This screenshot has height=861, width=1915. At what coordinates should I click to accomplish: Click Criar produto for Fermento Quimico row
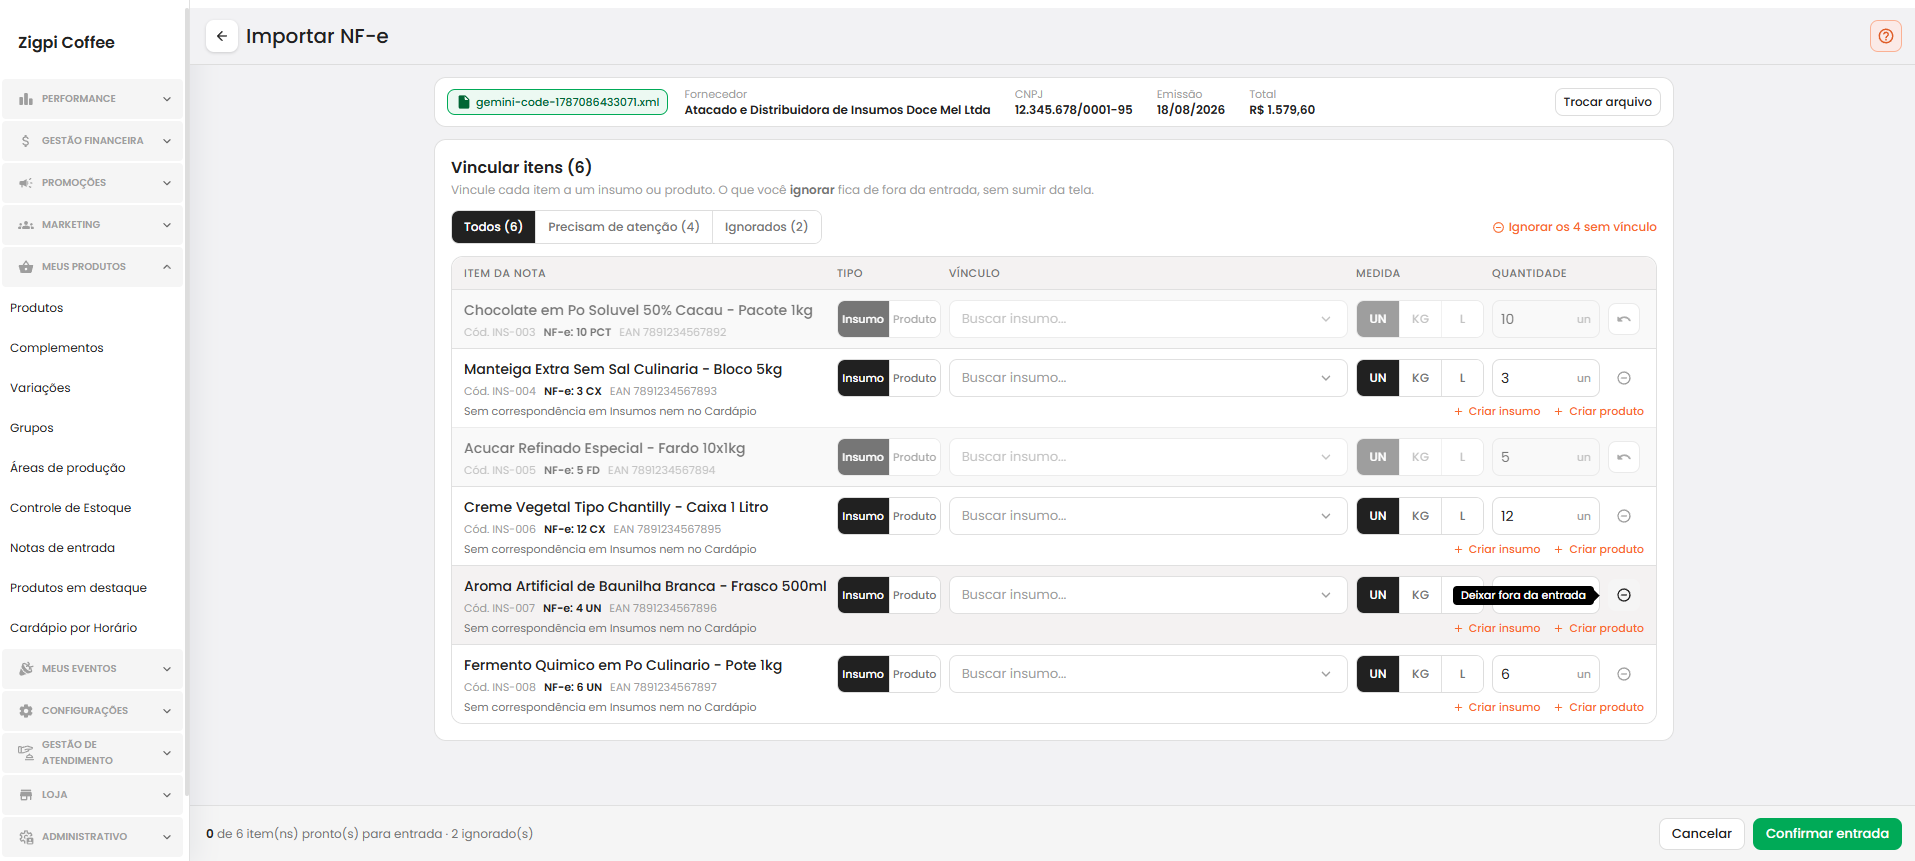(1599, 707)
